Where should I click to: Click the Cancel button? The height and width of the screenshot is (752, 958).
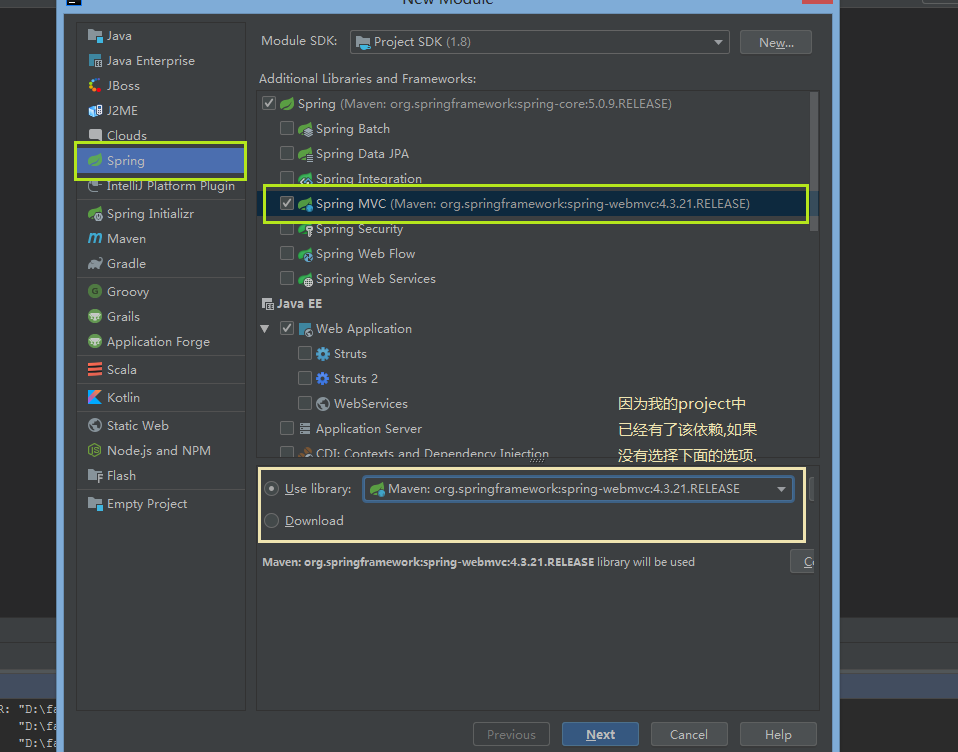(x=689, y=734)
